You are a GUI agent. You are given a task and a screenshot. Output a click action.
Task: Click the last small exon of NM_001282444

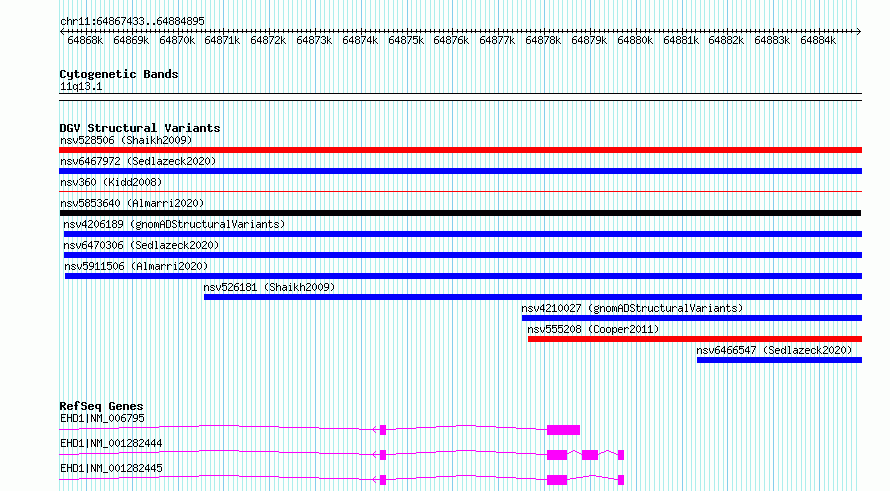pyautogui.click(x=621, y=455)
